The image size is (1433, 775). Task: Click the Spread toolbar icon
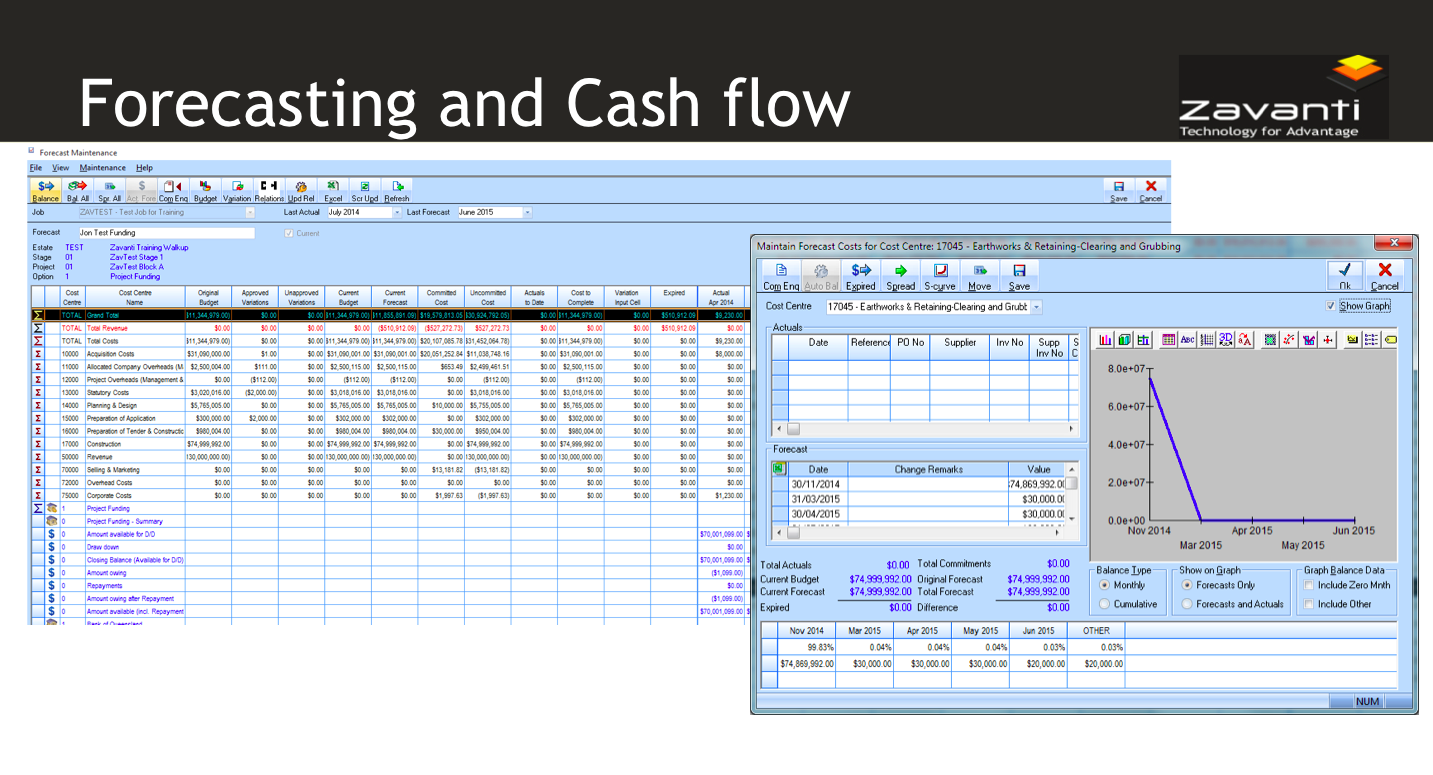[x=900, y=277]
